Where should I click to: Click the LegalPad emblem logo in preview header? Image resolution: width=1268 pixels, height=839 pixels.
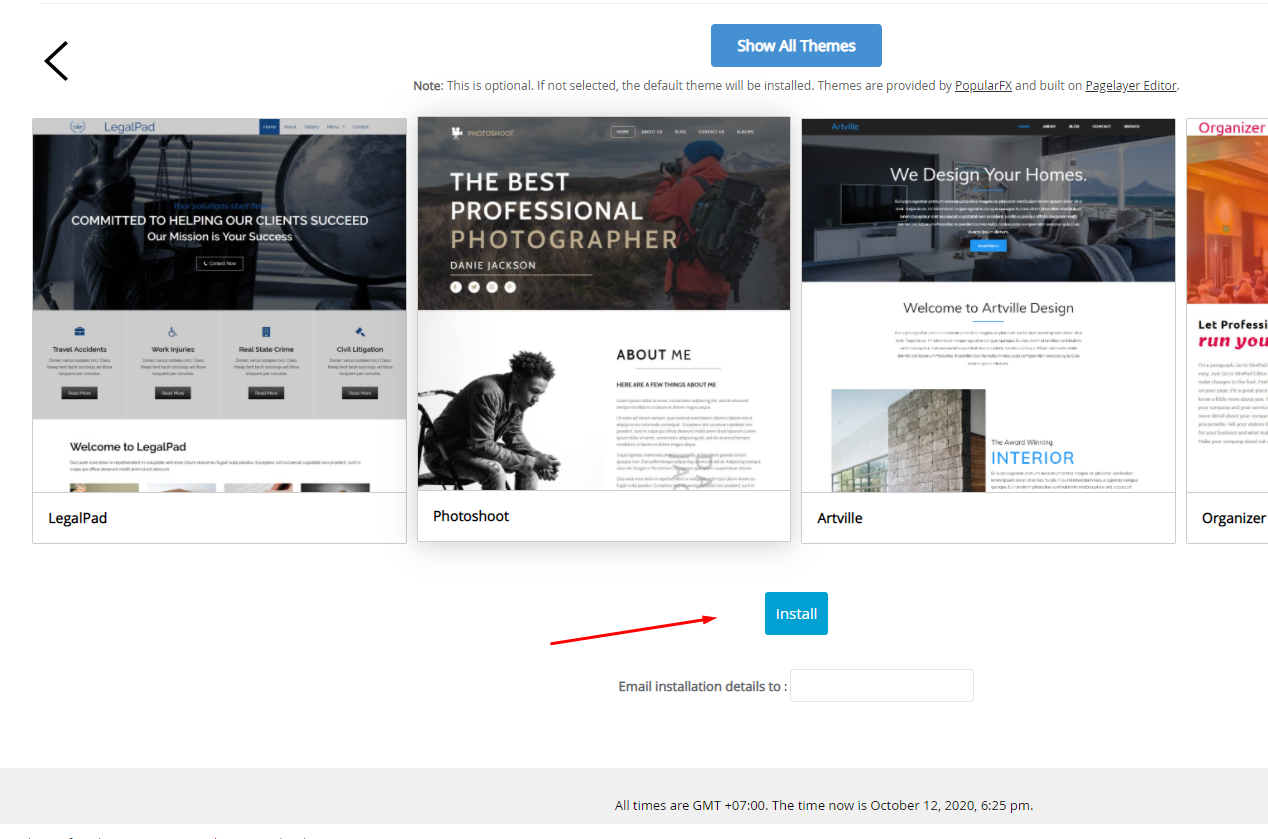pos(78,127)
